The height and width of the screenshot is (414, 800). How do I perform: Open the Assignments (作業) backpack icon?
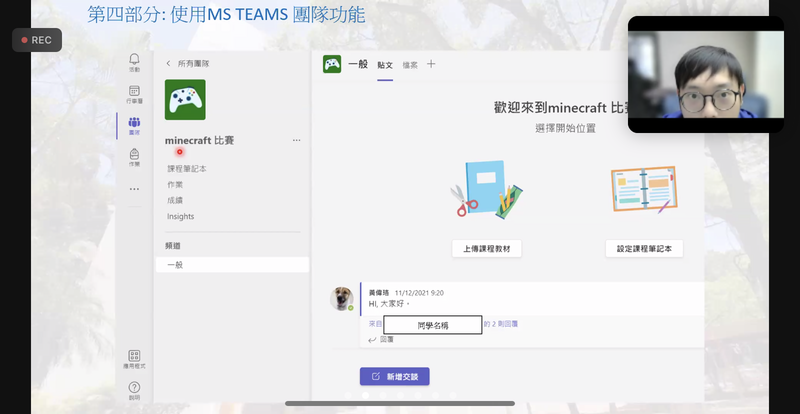click(134, 157)
